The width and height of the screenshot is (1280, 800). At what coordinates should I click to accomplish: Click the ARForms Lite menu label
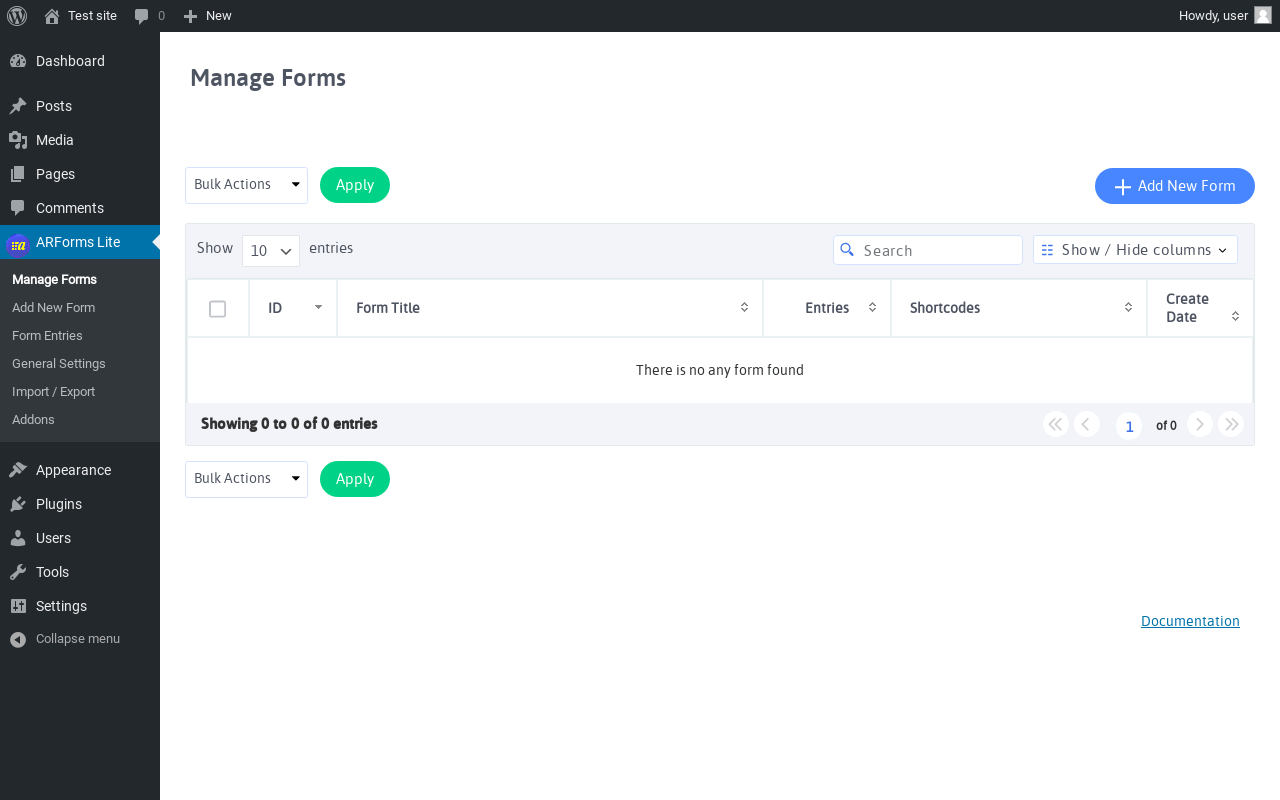pos(78,242)
